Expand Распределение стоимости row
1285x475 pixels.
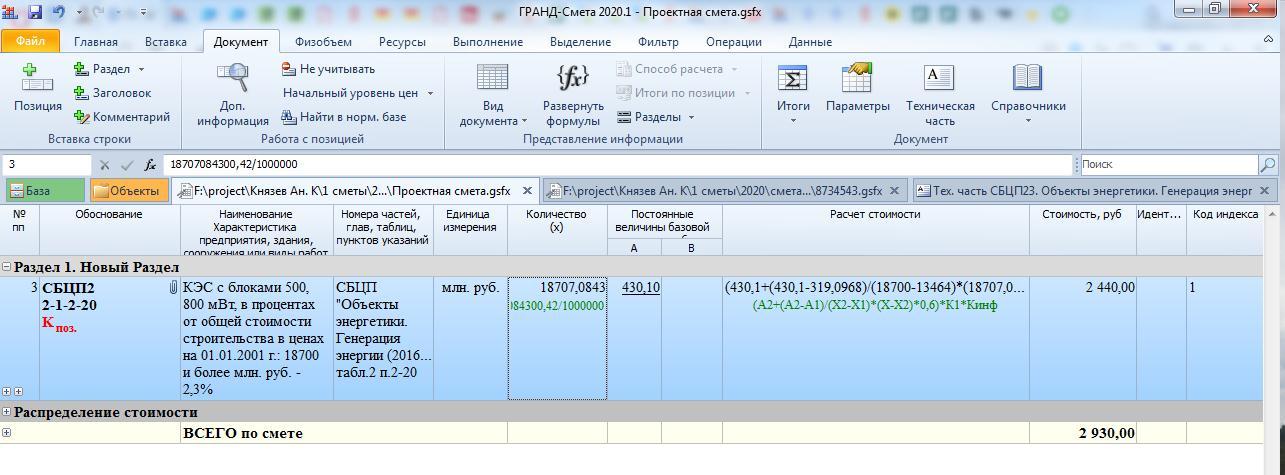point(7,412)
